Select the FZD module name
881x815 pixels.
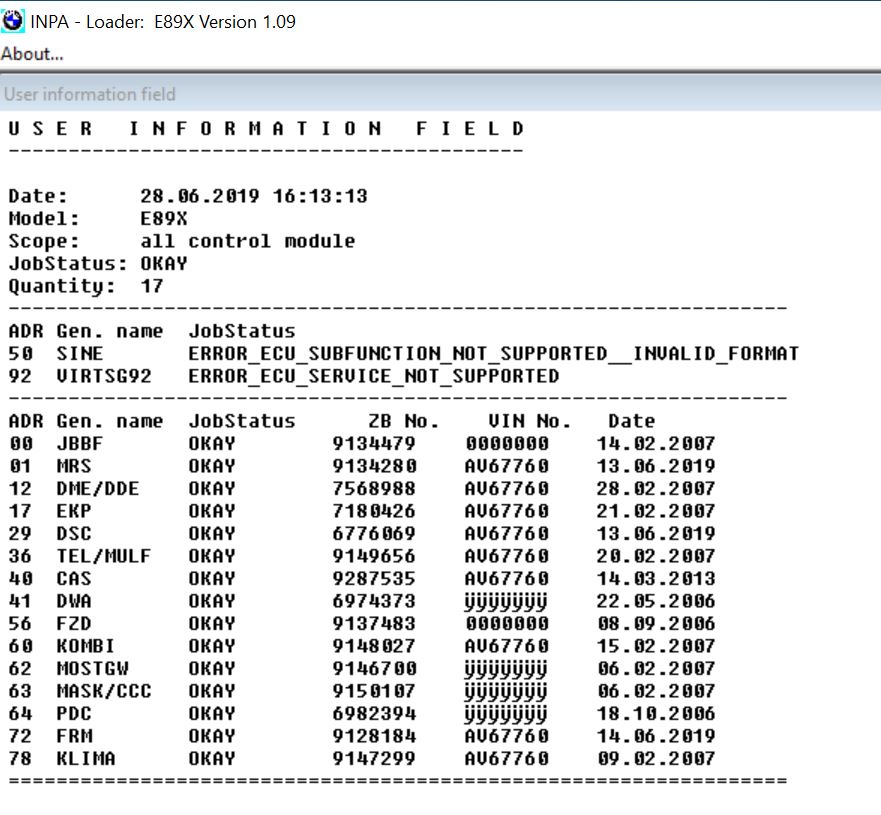click(74, 623)
